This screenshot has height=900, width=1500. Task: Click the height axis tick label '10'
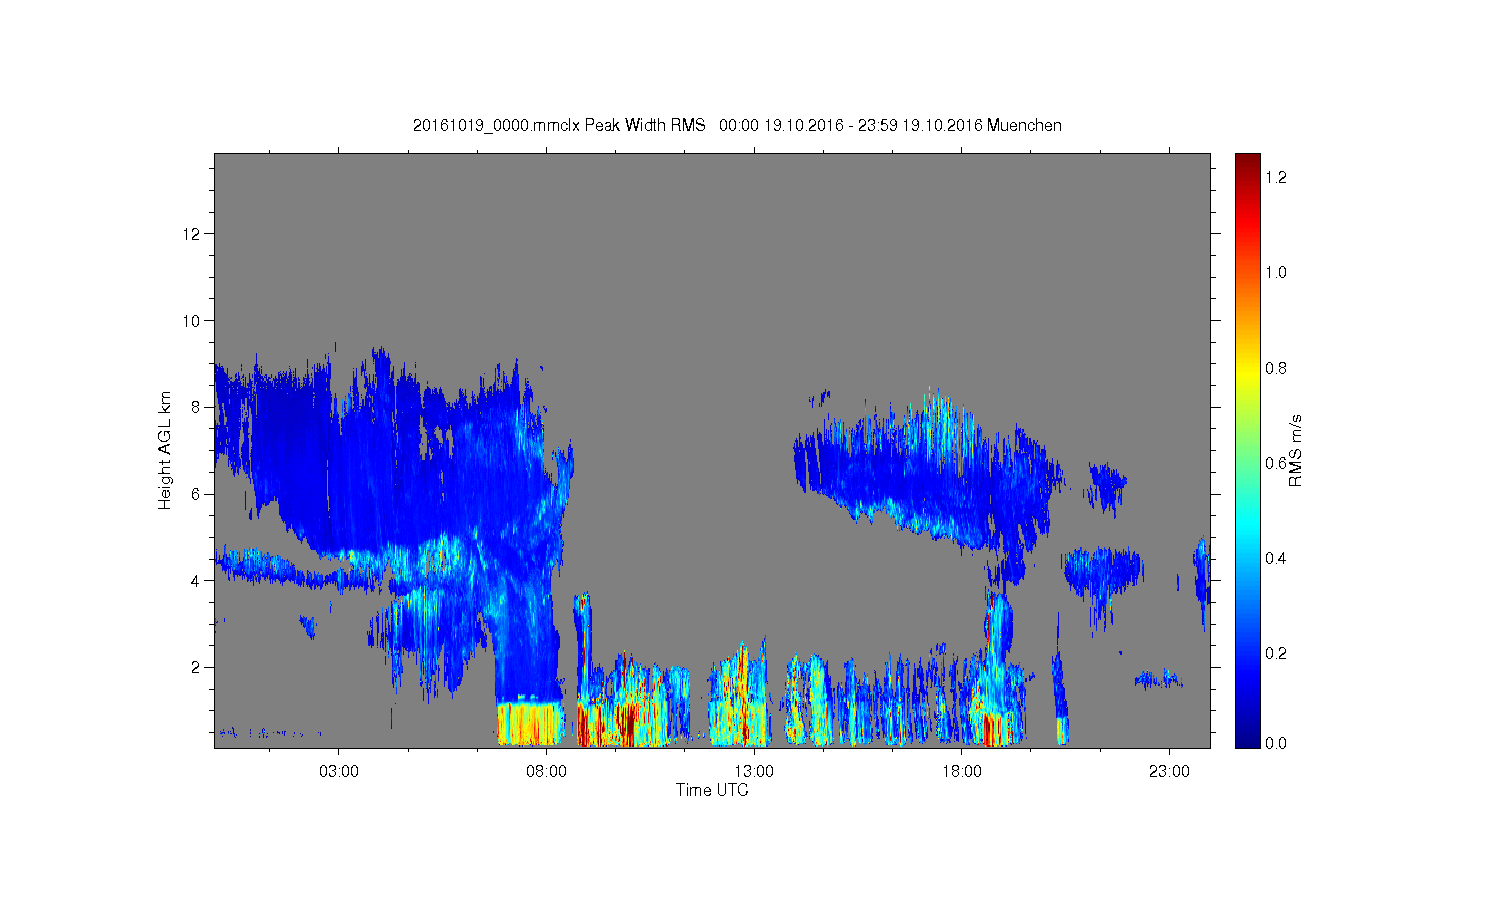(192, 321)
